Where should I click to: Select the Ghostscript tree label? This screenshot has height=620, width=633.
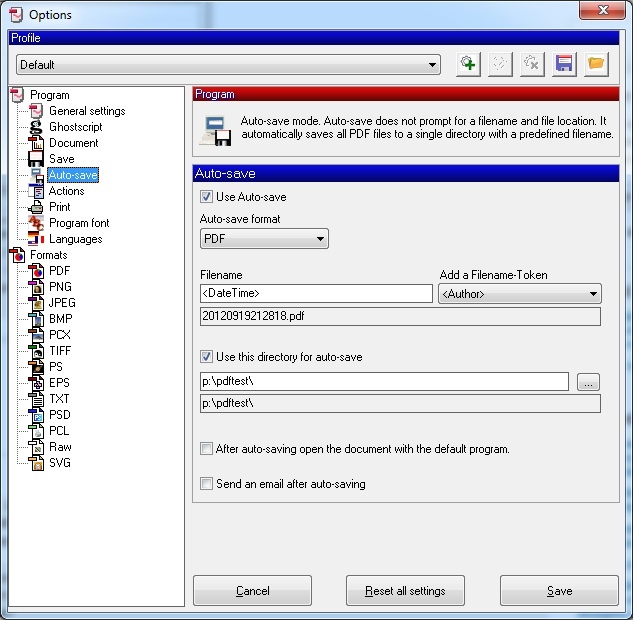click(x=75, y=127)
